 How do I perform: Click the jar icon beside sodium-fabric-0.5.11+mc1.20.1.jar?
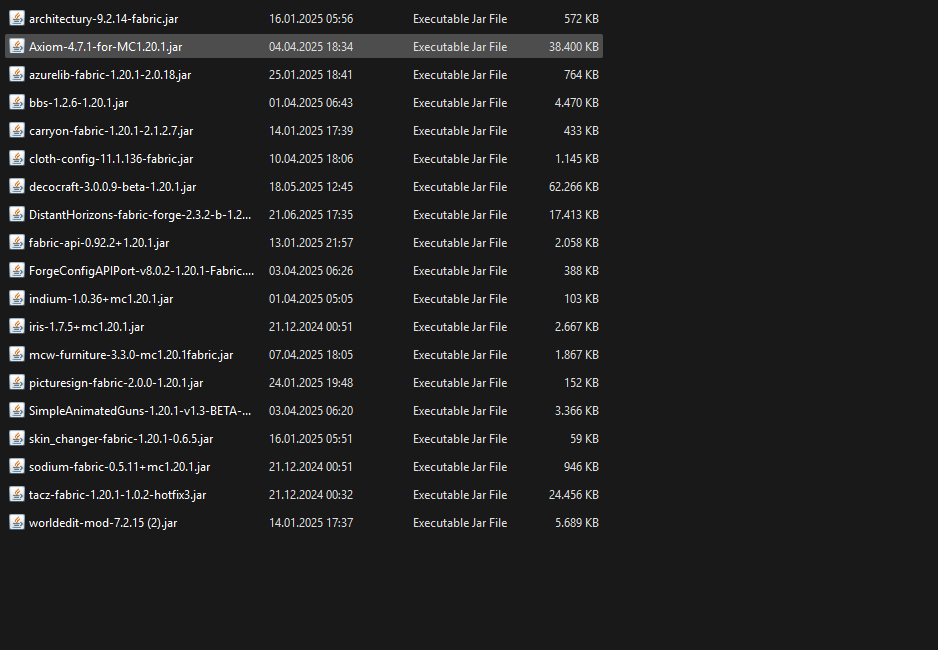[17, 466]
